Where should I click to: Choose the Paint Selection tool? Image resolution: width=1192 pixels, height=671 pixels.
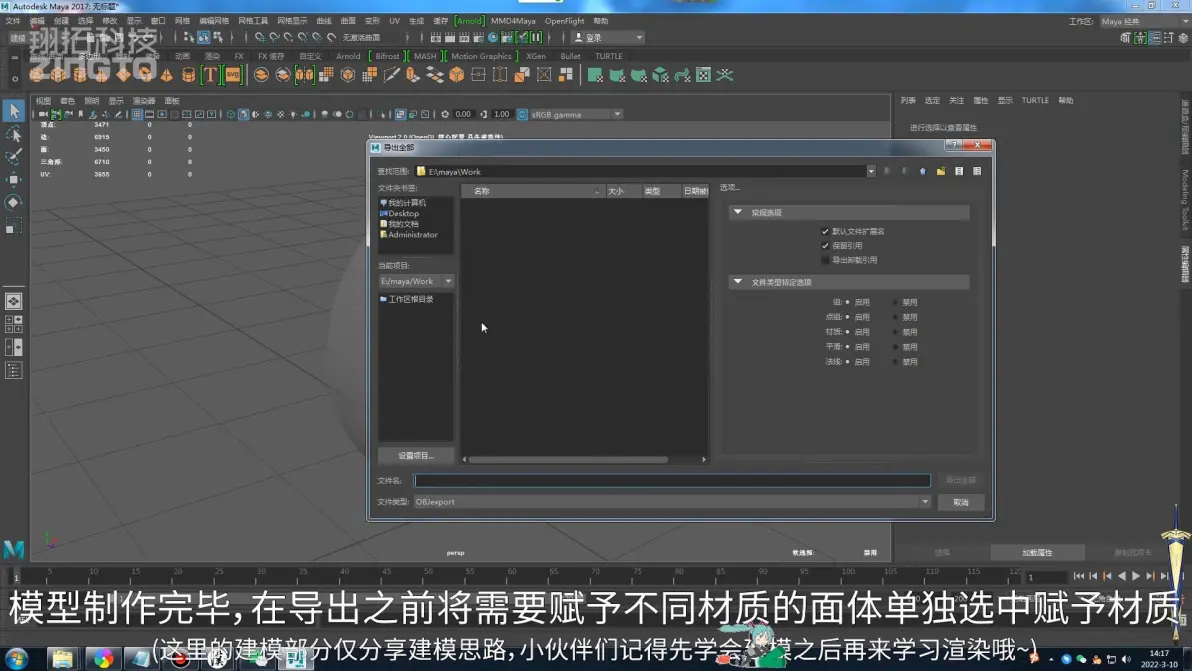[14, 157]
